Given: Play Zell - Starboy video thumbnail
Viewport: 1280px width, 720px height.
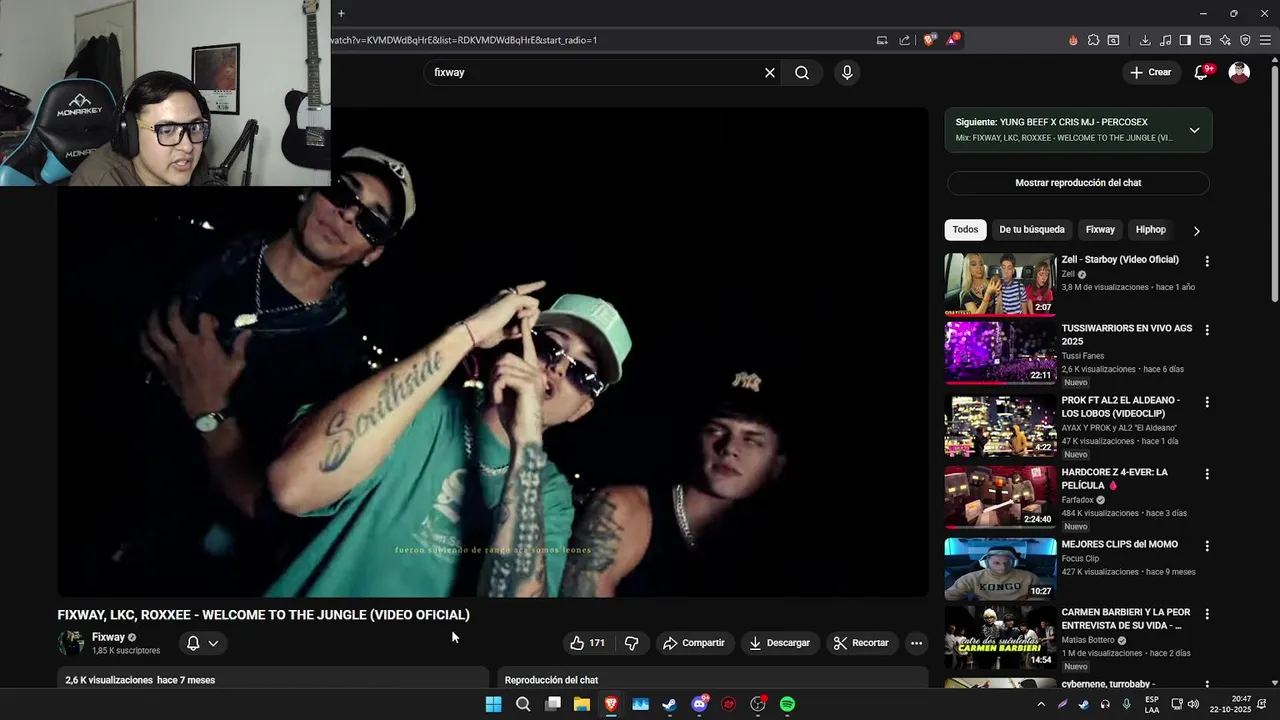Looking at the screenshot, I should (x=1000, y=284).
